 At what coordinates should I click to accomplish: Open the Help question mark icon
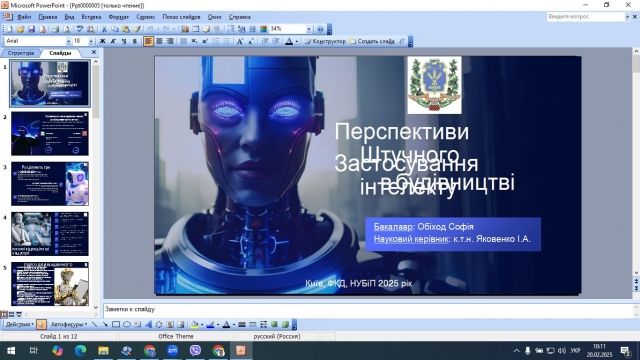(320, 29)
